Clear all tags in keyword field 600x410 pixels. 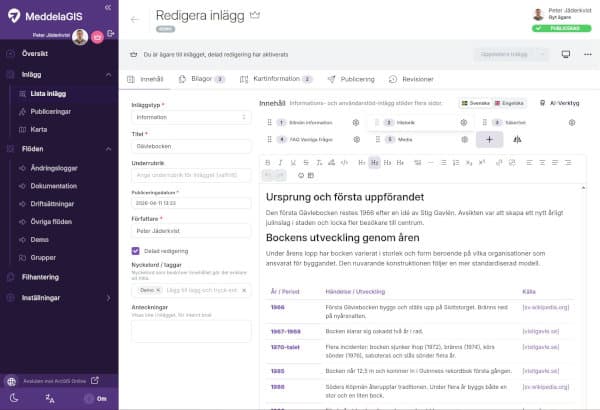(x=244, y=290)
